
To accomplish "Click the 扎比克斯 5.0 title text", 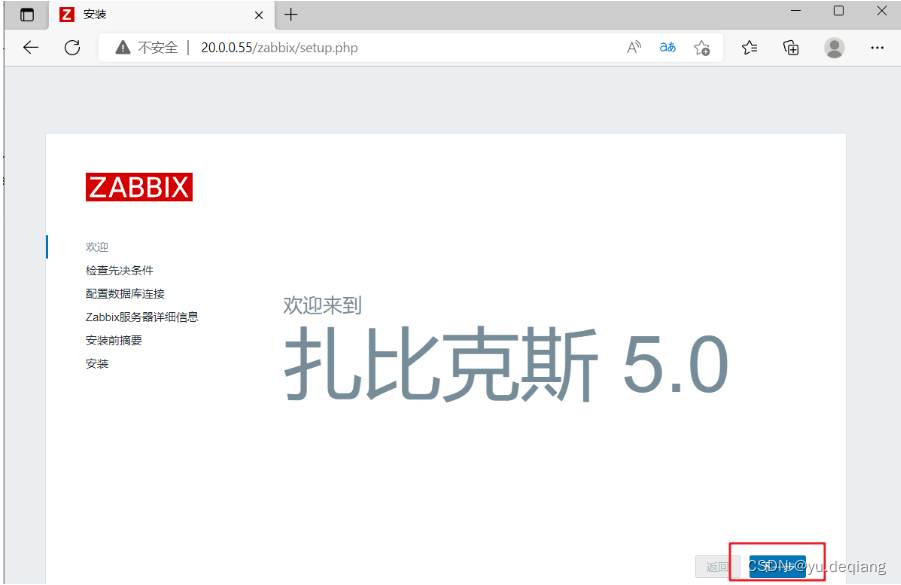I will click(x=506, y=364).
